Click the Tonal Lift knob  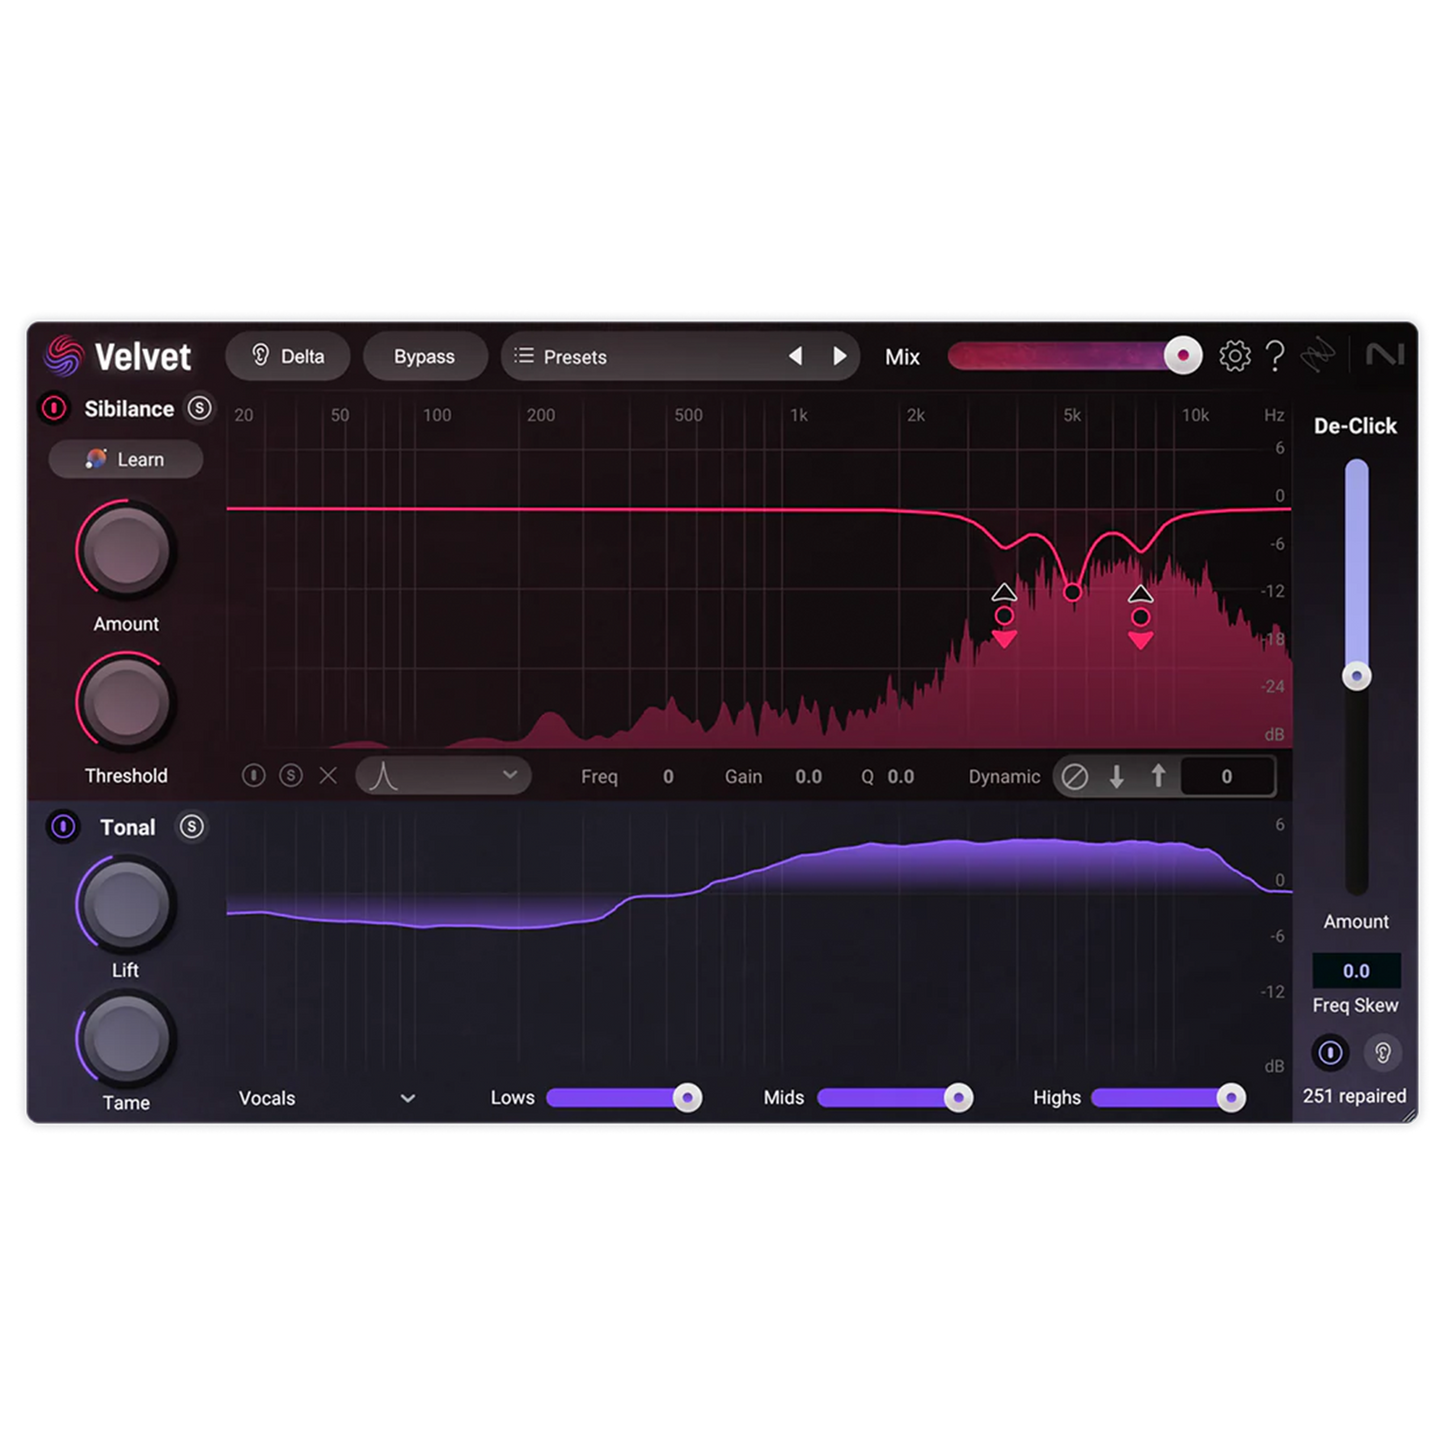point(126,905)
